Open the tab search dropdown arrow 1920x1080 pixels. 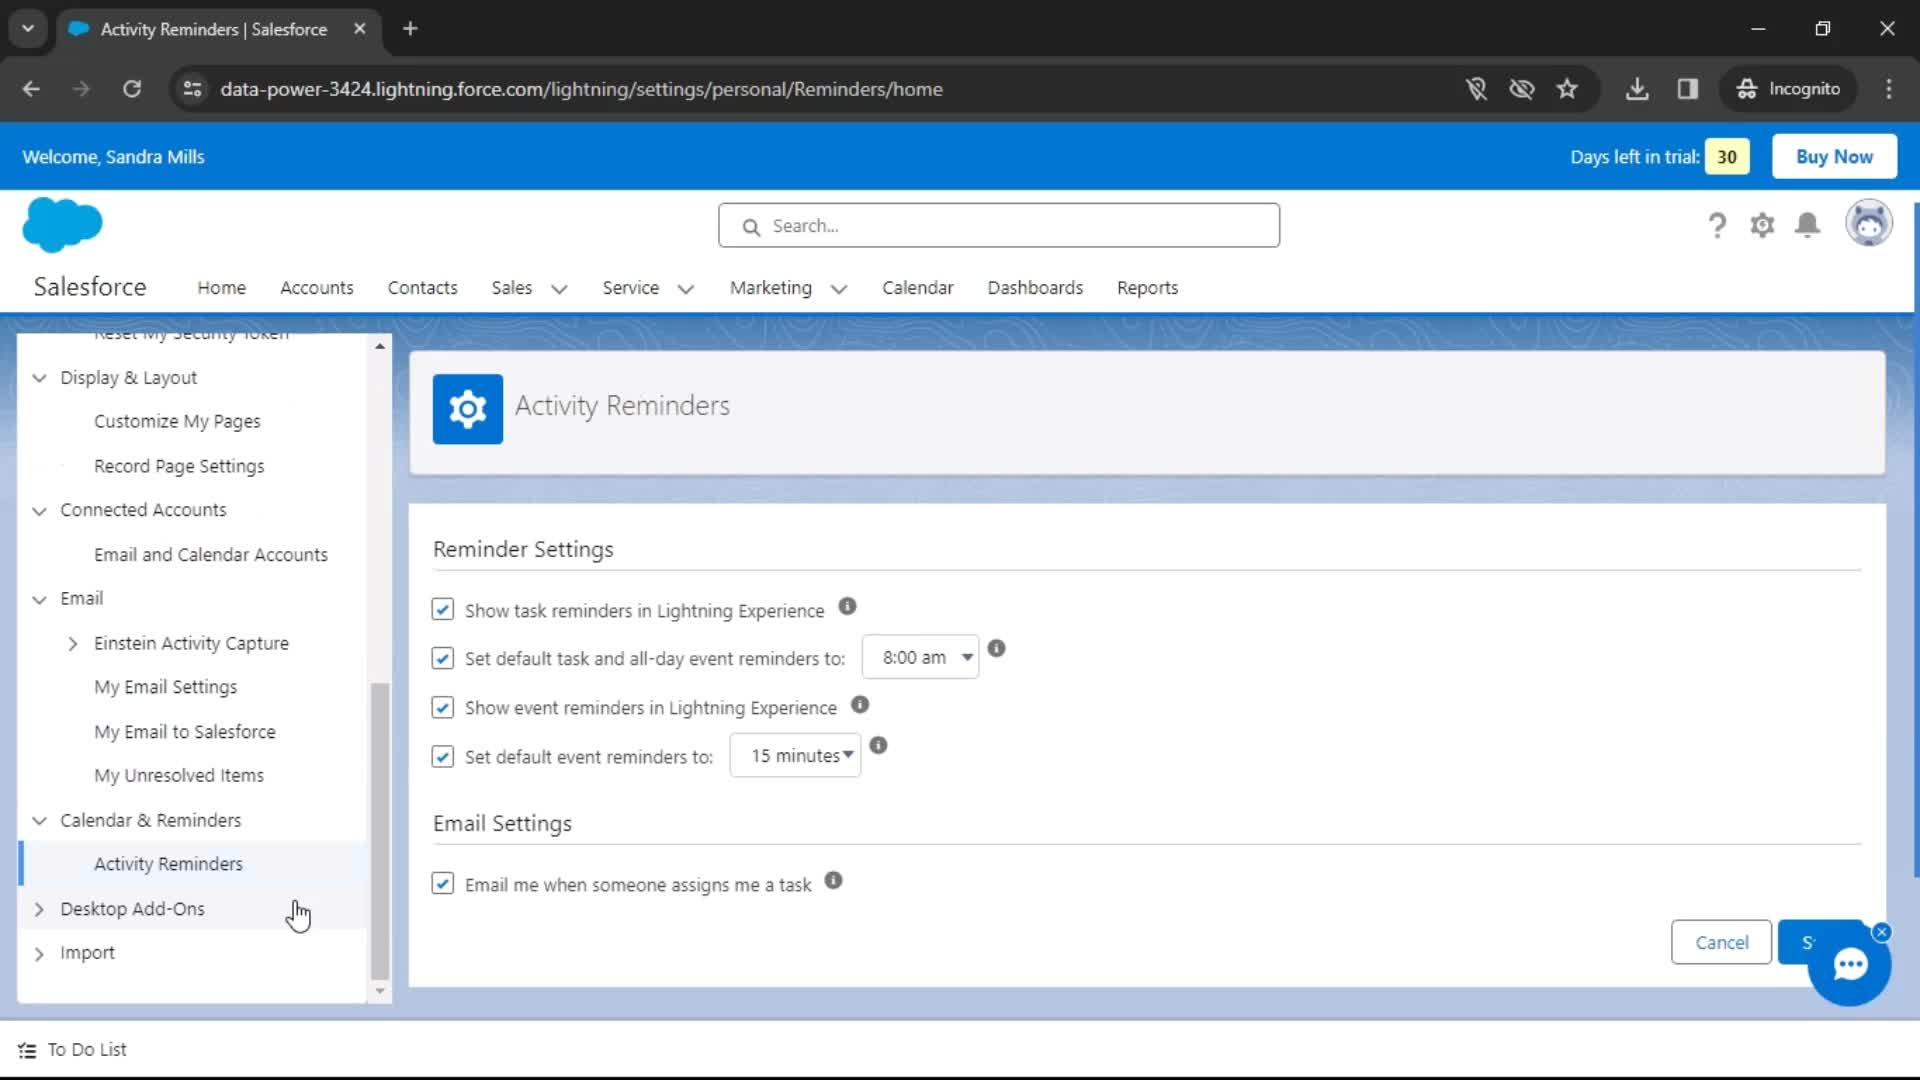[28, 29]
